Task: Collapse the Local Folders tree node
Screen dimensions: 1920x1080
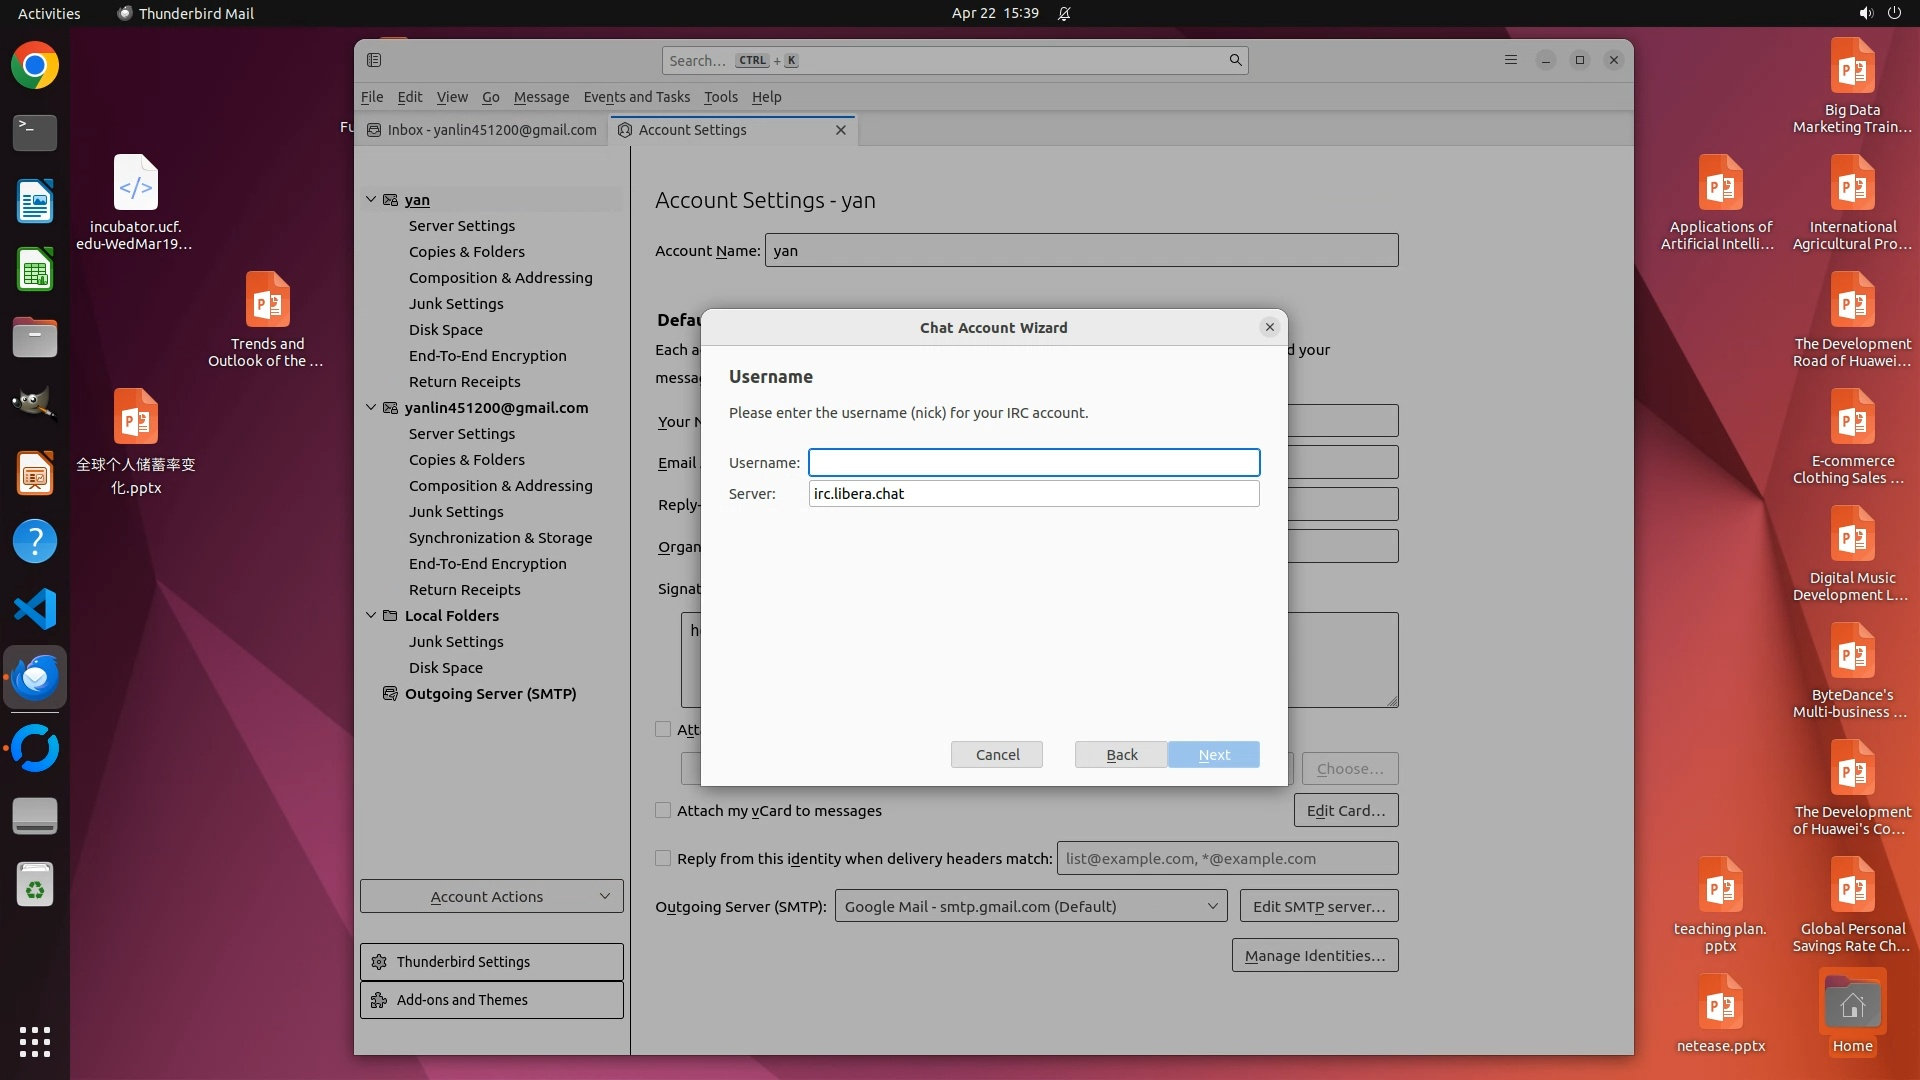Action: click(x=371, y=616)
